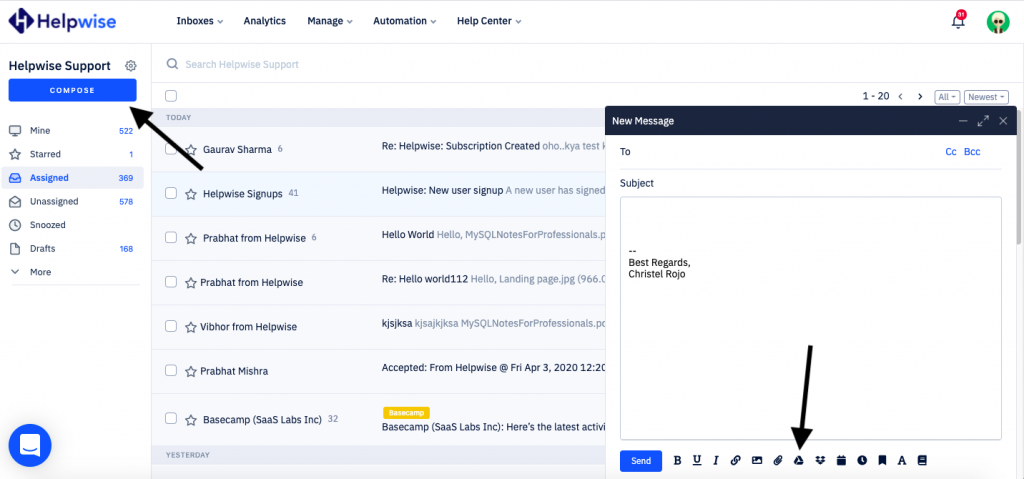Viewport: 1024px width, 479px height.
Task: Open the Accepted: From Helpwise email
Action: [x=493, y=368]
